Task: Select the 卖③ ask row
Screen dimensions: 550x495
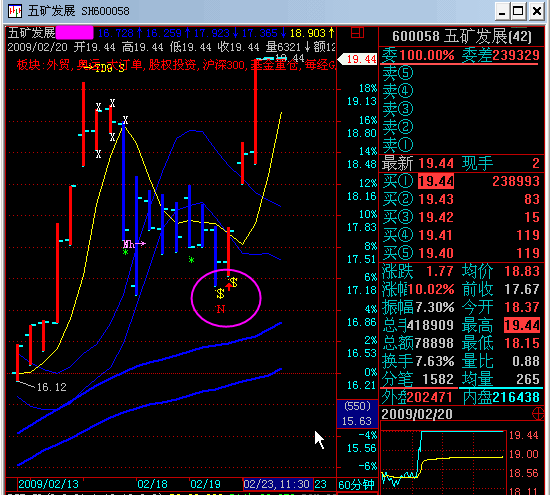Action: tap(461, 109)
